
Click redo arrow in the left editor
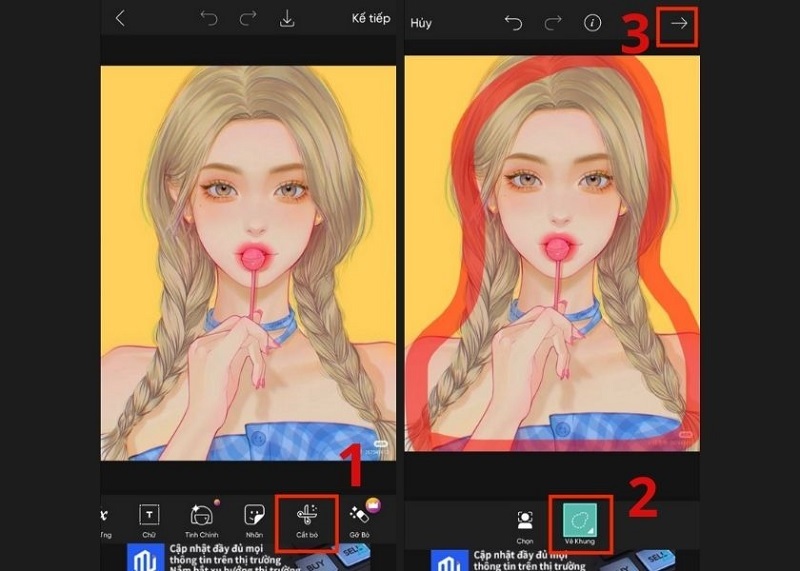coord(248,19)
